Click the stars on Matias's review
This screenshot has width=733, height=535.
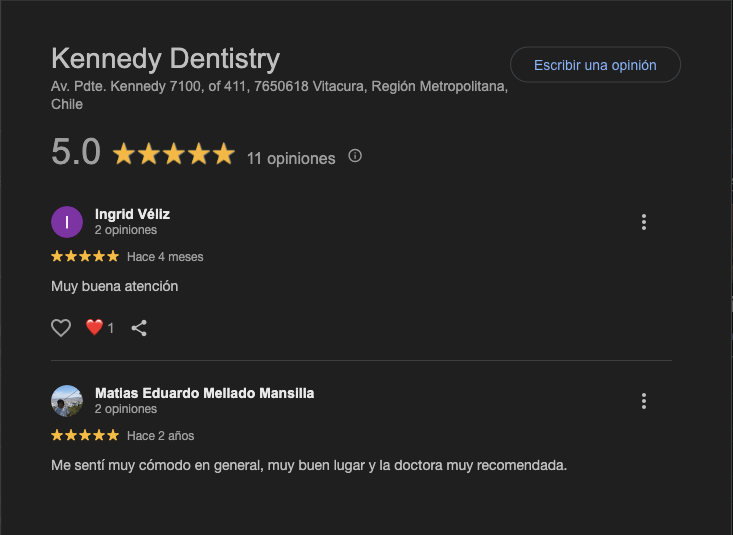pyautogui.click(x=85, y=436)
